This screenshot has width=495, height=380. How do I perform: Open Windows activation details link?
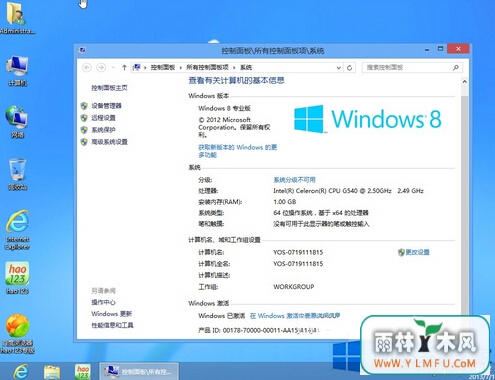(x=295, y=316)
